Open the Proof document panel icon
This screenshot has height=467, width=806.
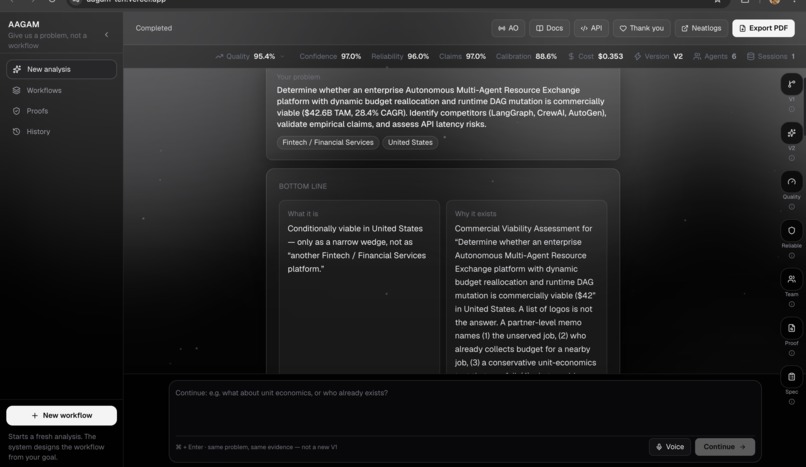(791, 328)
